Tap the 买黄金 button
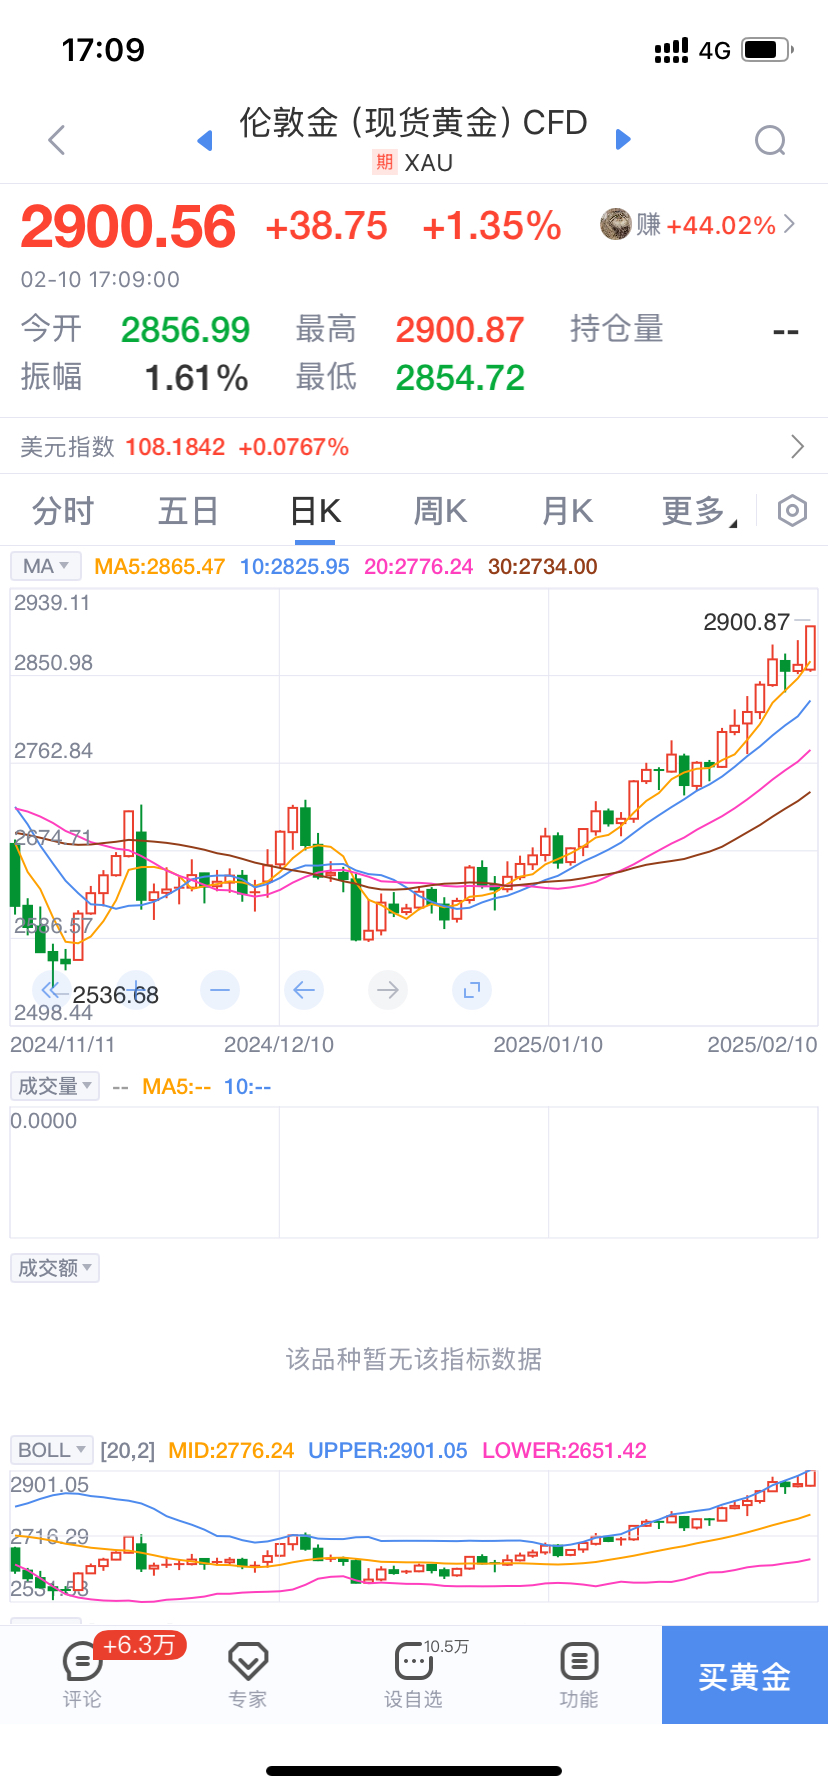 tap(744, 1676)
